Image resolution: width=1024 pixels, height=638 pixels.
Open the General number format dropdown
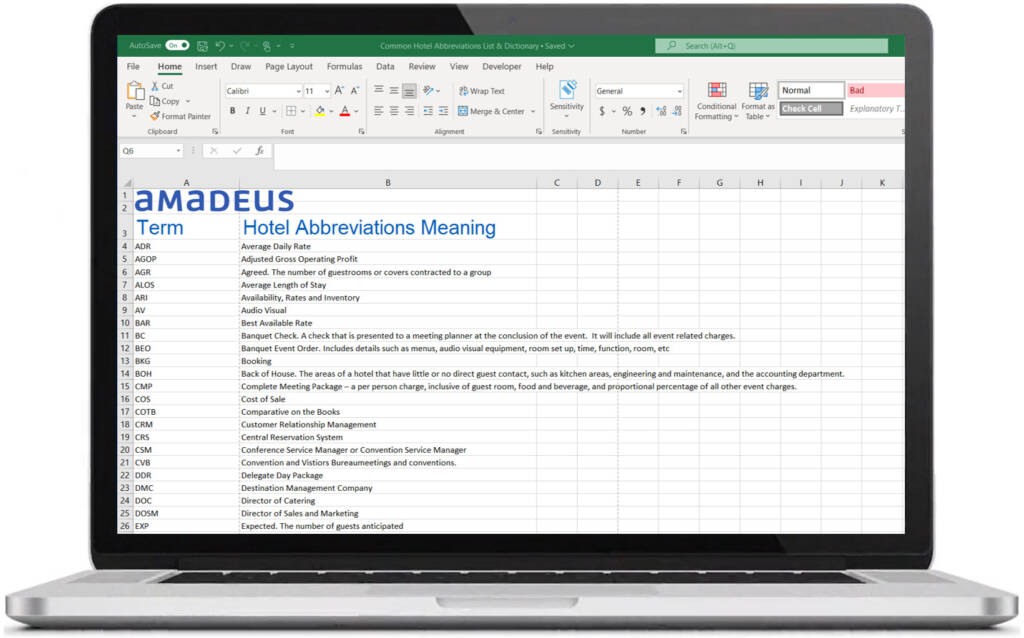(680, 91)
